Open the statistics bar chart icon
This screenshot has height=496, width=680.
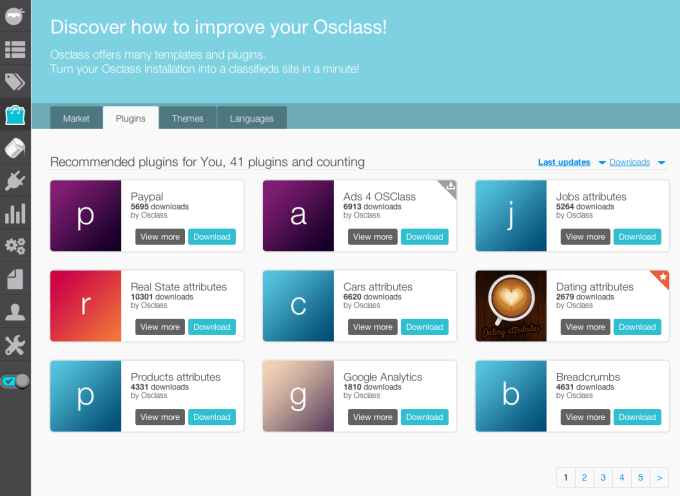tap(15, 213)
